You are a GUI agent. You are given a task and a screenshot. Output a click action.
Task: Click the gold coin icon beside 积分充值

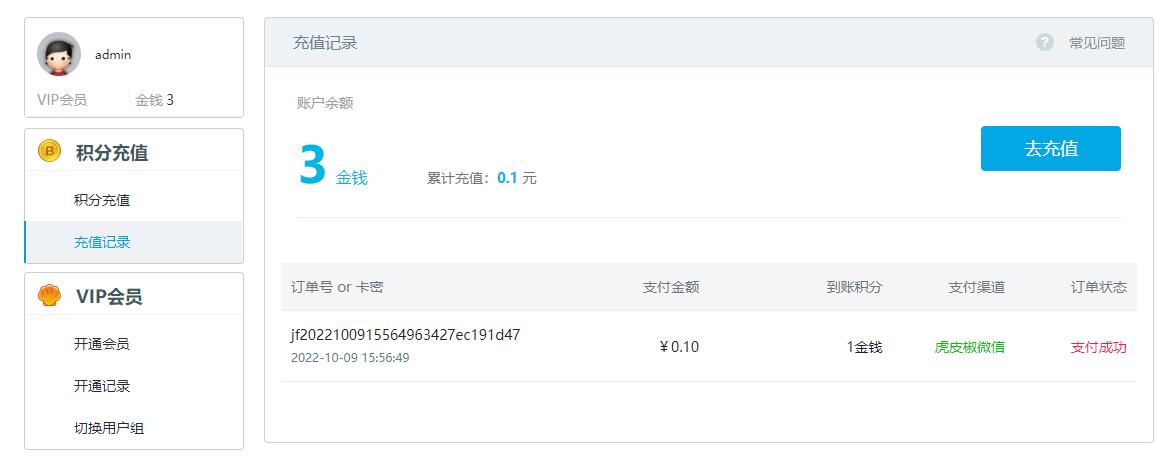tap(49, 152)
